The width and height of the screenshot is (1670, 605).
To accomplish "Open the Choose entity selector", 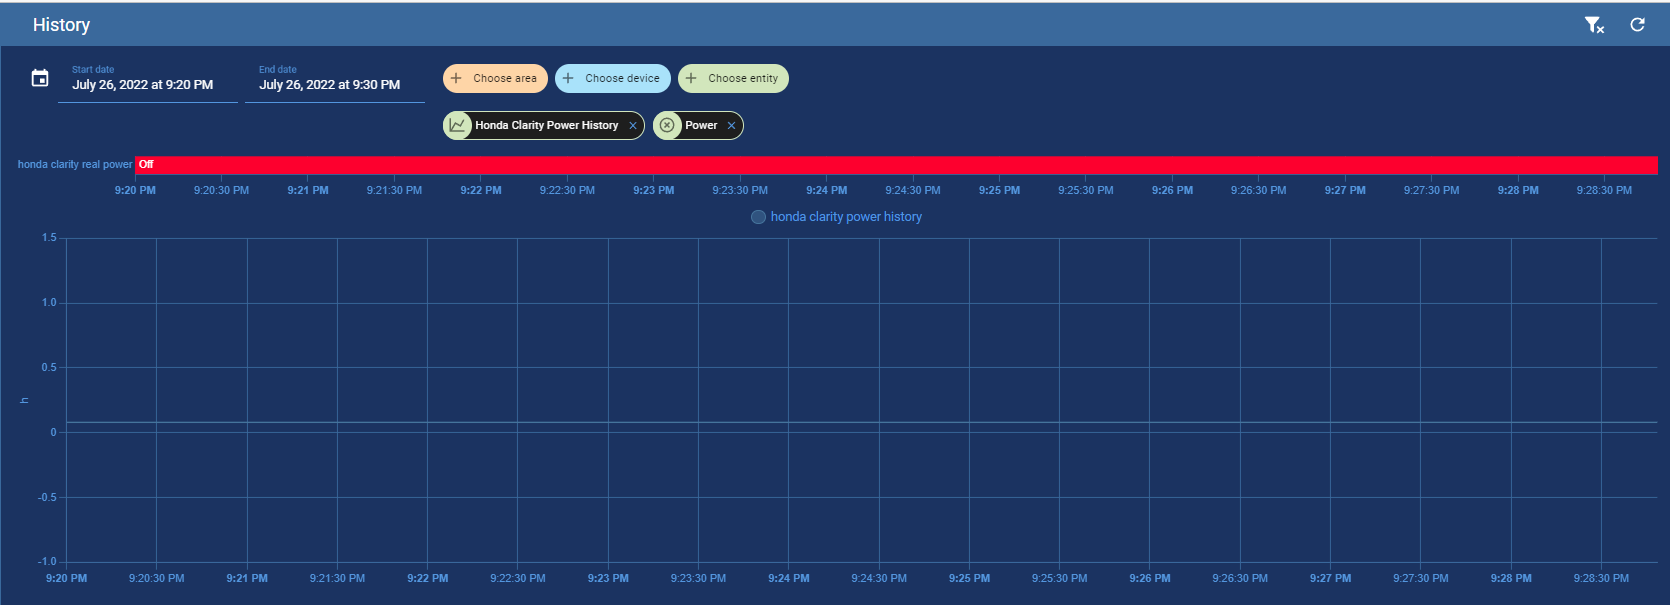I will (743, 78).
